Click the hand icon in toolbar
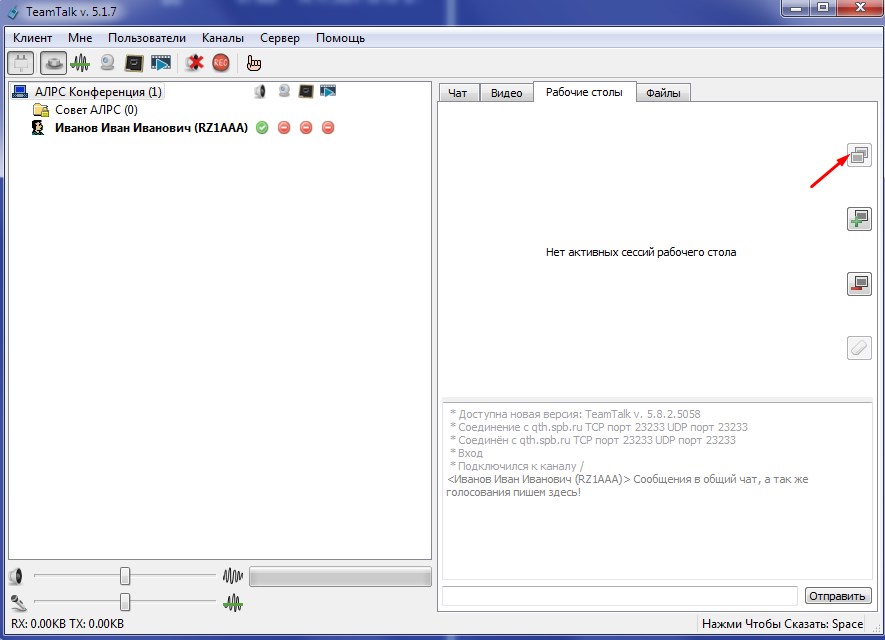The height and width of the screenshot is (640, 885). (254, 63)
